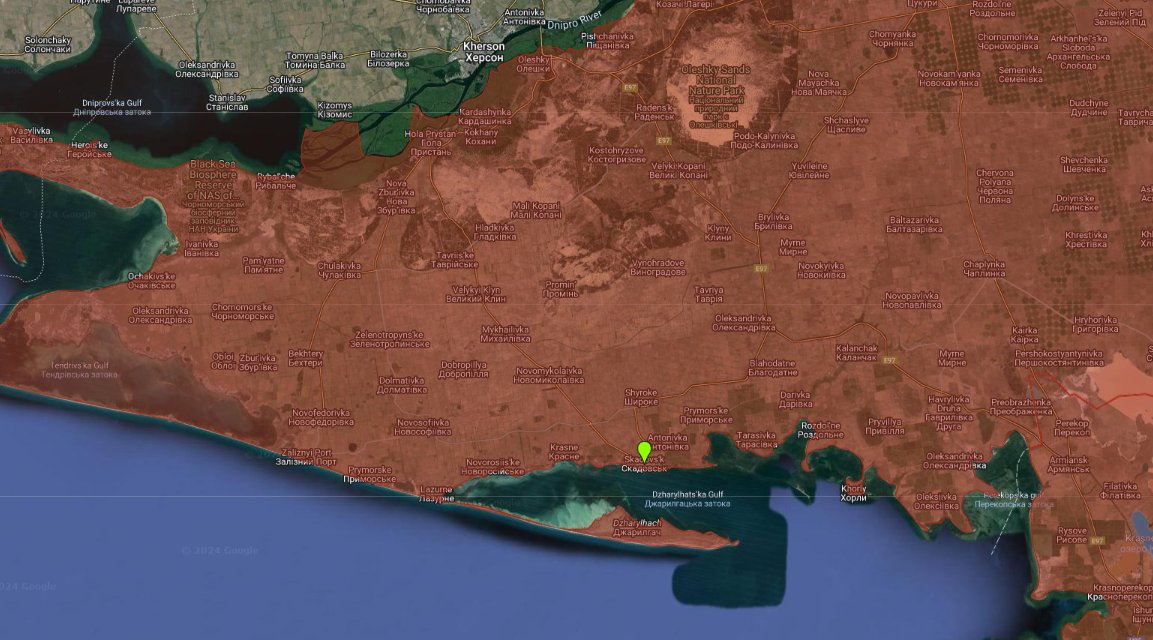Image resolution: width=1153 pixels, height=640 pixels.
Task: Select the Bekhtery label
Action: 305,358
